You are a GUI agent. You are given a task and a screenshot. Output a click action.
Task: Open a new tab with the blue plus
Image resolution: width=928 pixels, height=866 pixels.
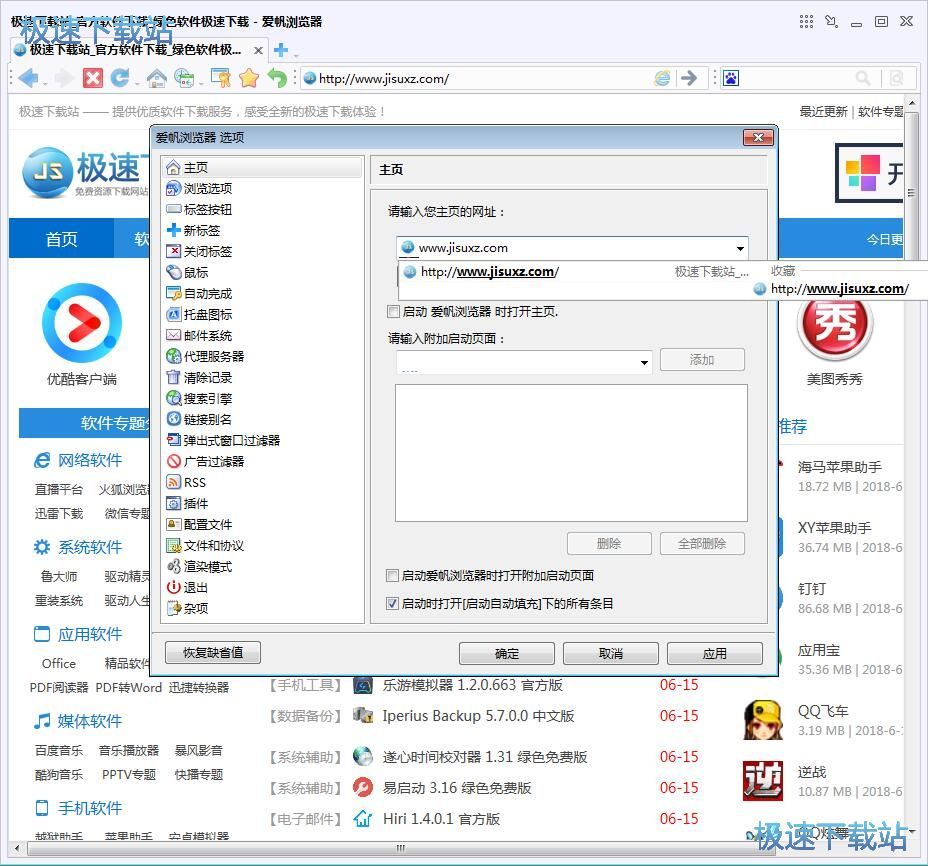click(281, 50)
